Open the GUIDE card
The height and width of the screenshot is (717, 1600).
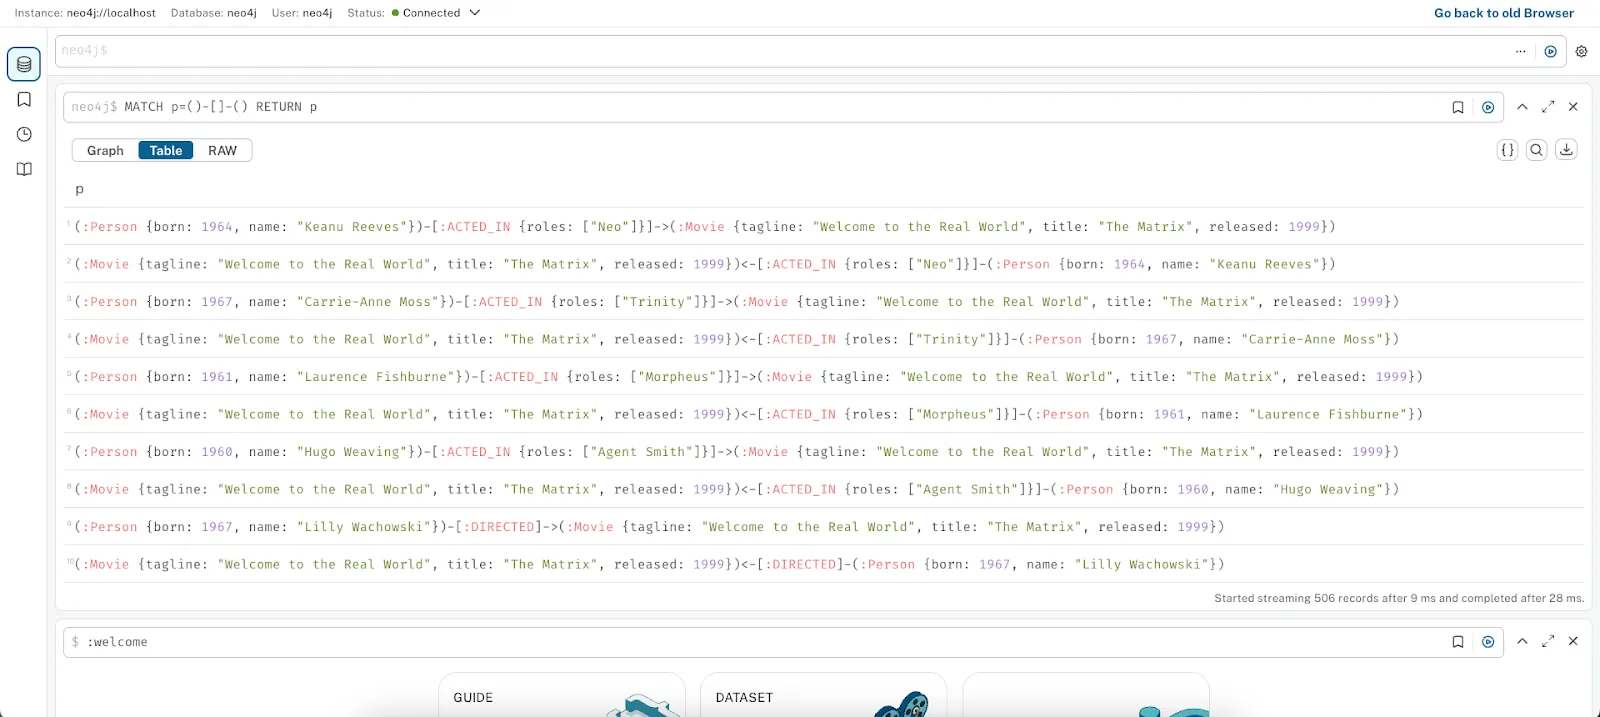point(562,695)
